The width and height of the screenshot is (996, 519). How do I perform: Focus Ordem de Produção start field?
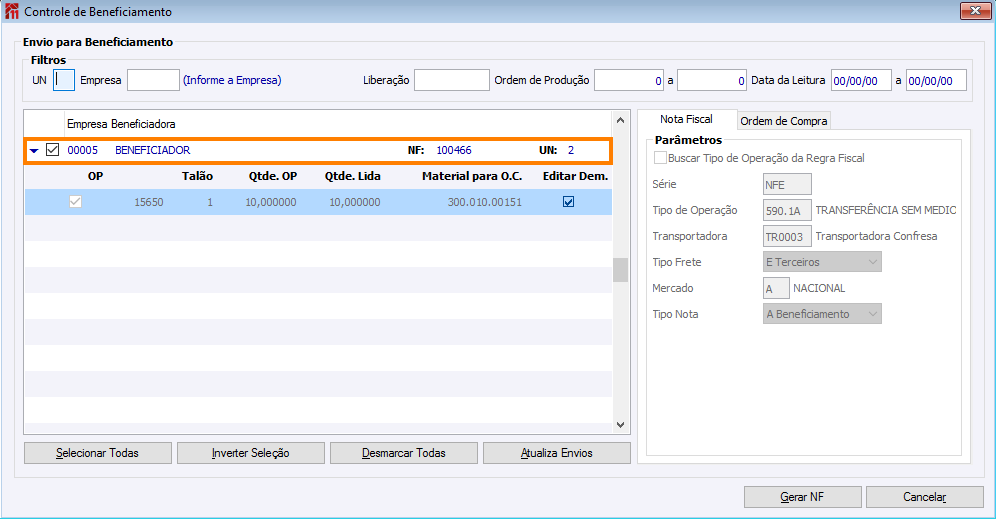[x=629, y=80]
